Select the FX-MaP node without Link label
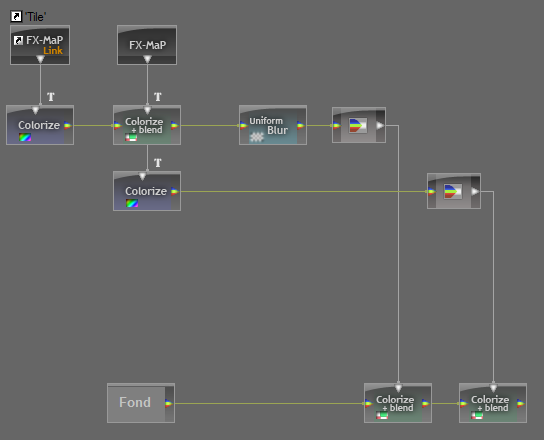544x440 pixels. (x=147, y=45)
